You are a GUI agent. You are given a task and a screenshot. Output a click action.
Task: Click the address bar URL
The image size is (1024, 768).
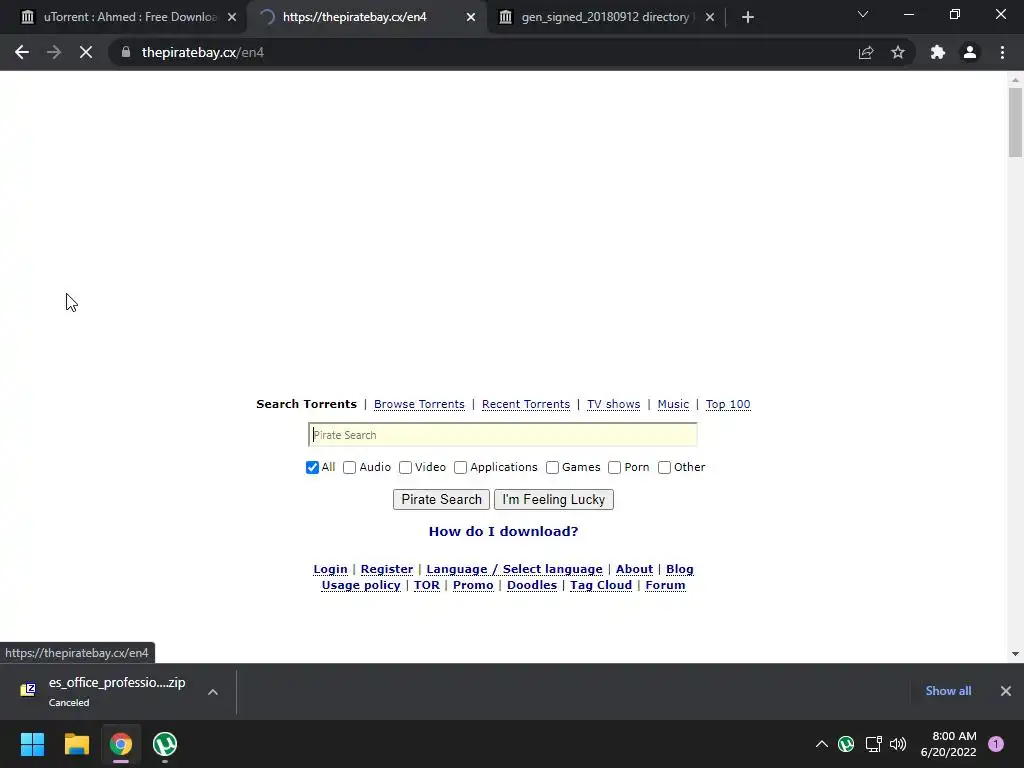[x=203, y=52]
